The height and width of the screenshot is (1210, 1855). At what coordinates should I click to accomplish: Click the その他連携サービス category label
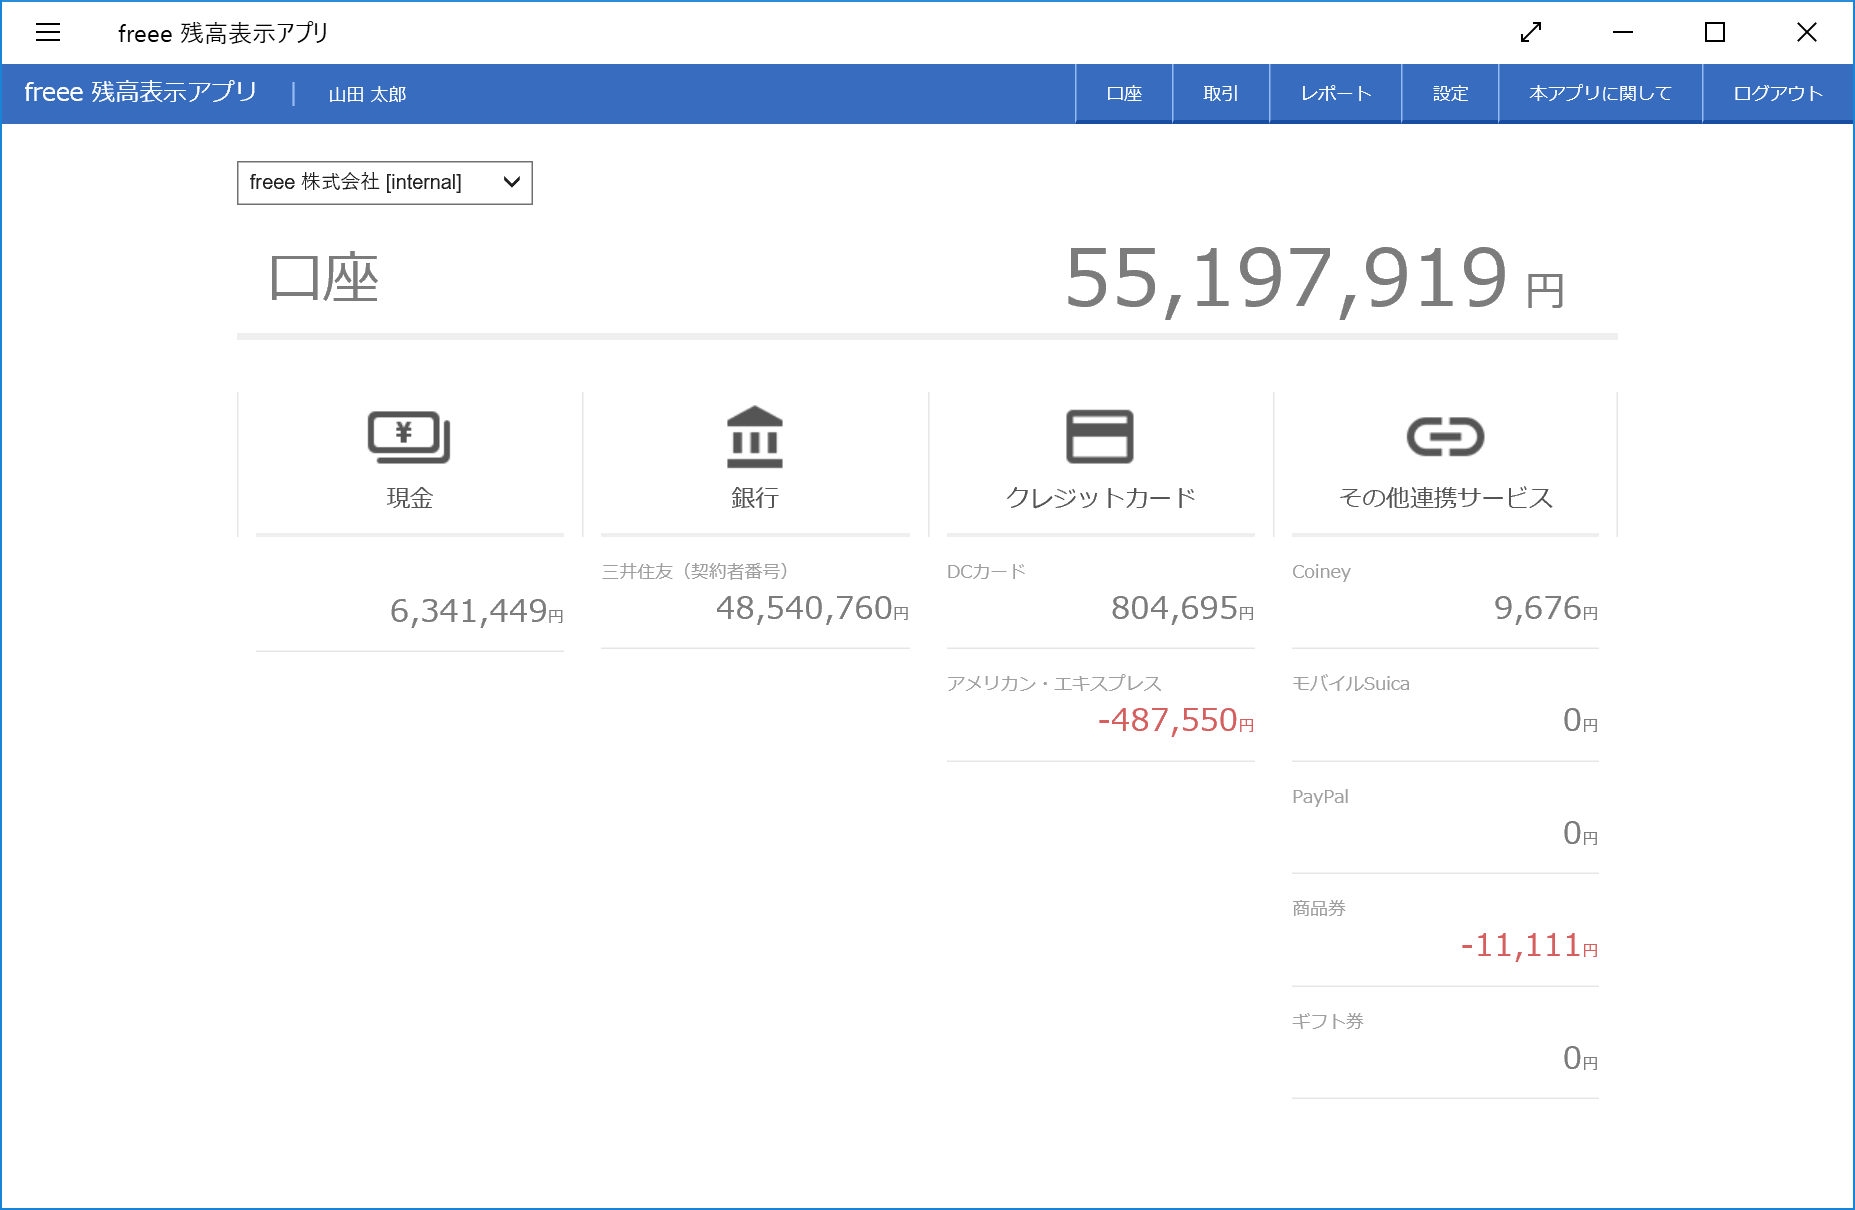(1445, 498)
